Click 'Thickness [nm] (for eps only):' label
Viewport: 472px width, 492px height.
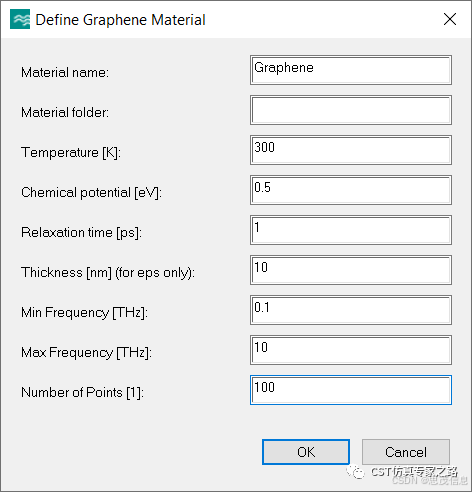click(108, 273)
